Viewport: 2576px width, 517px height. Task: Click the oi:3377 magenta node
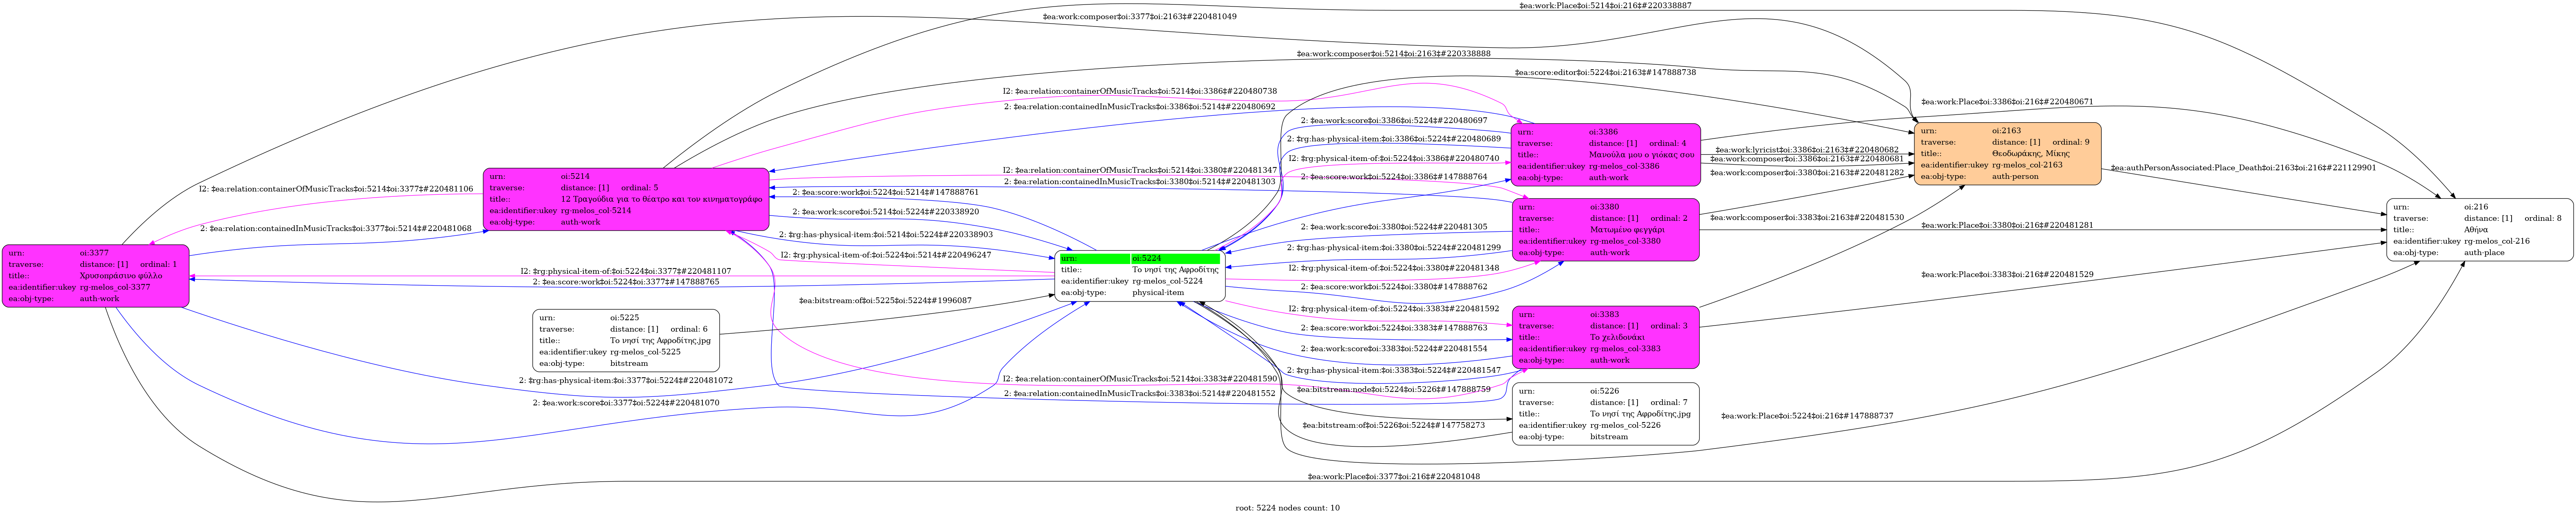95,275
